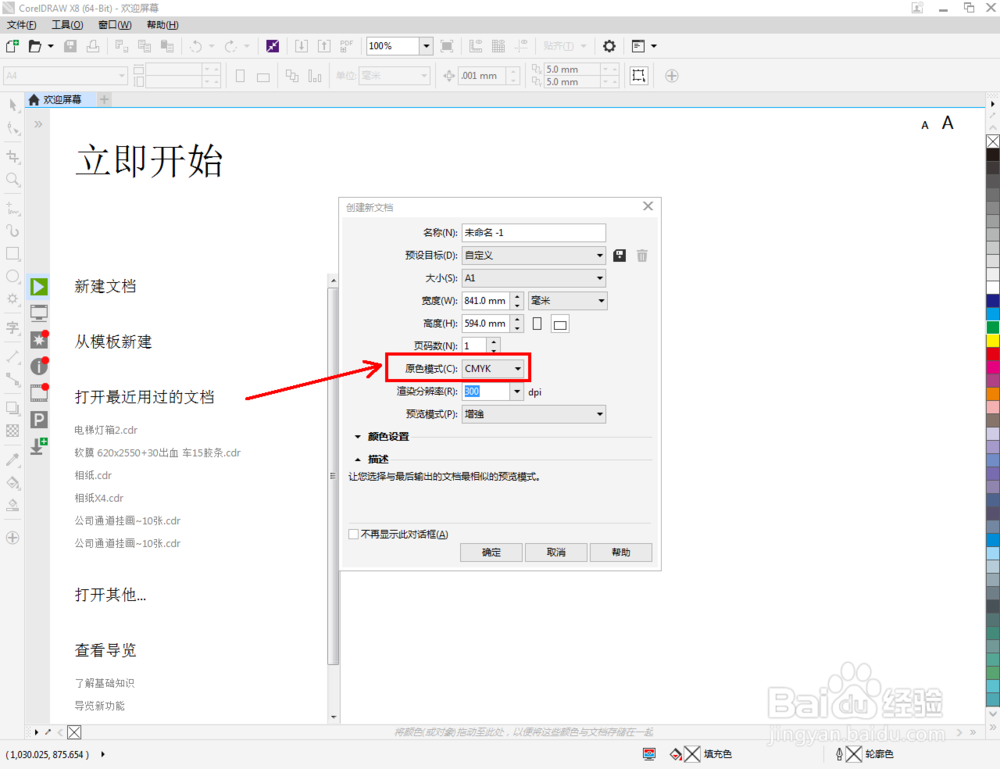
Task: Click the document name input field
Action: 534,233
